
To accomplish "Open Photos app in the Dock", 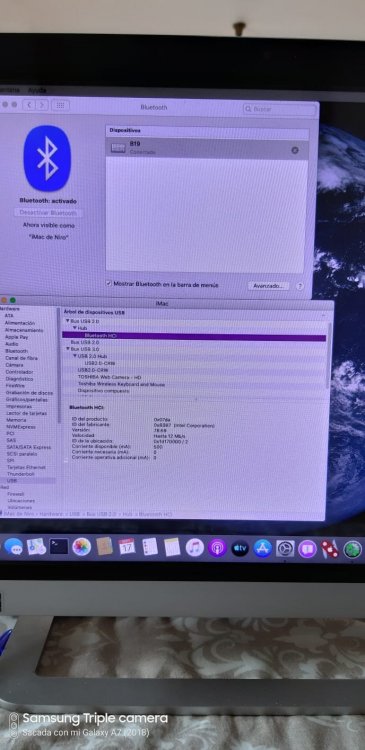I will (x=82, y=546).
